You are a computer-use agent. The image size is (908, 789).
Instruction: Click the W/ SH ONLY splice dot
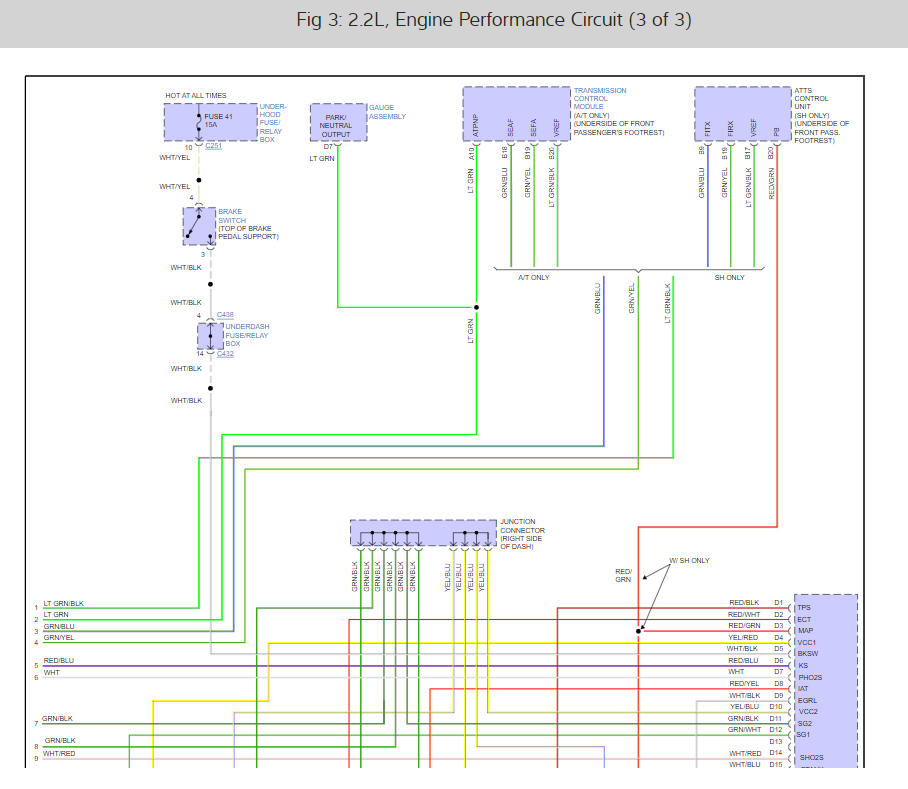pyautogui.click(x=639, y=631)
